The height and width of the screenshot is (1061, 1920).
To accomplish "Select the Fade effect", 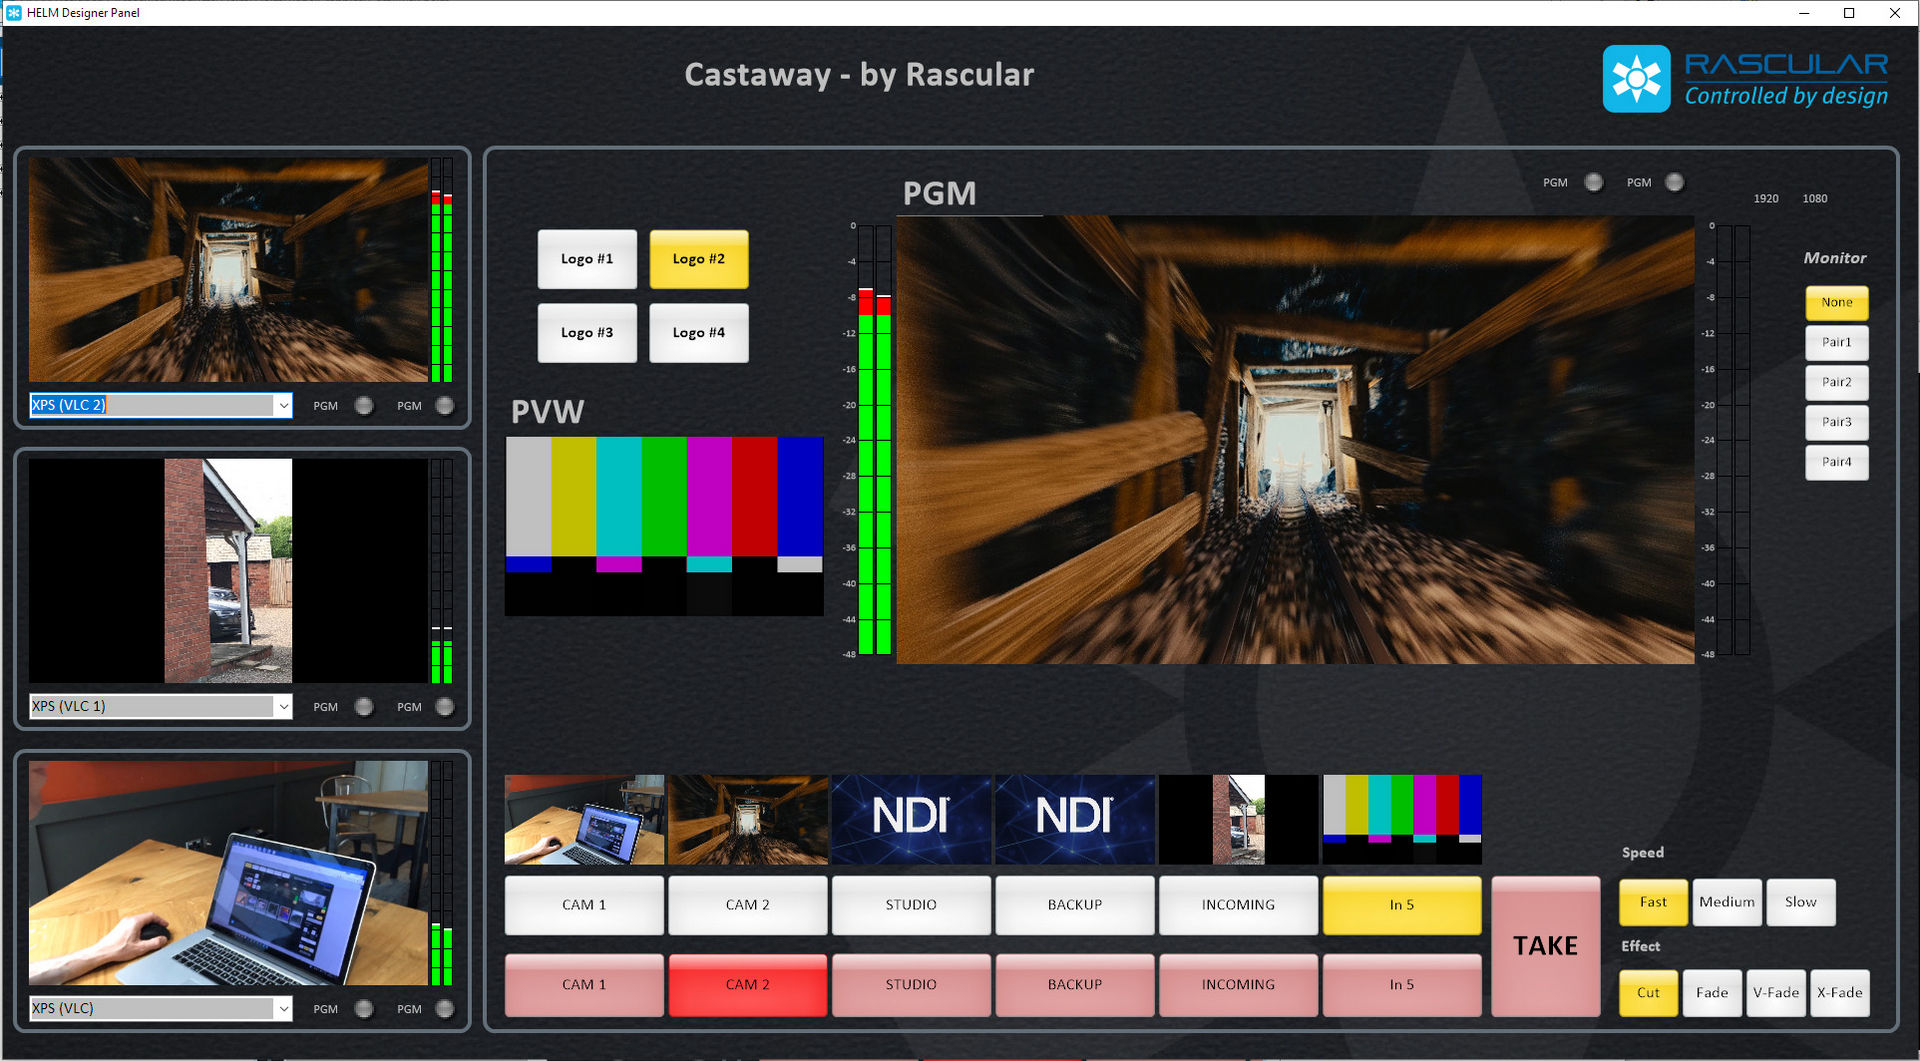I will click(x=1712, y=993).
